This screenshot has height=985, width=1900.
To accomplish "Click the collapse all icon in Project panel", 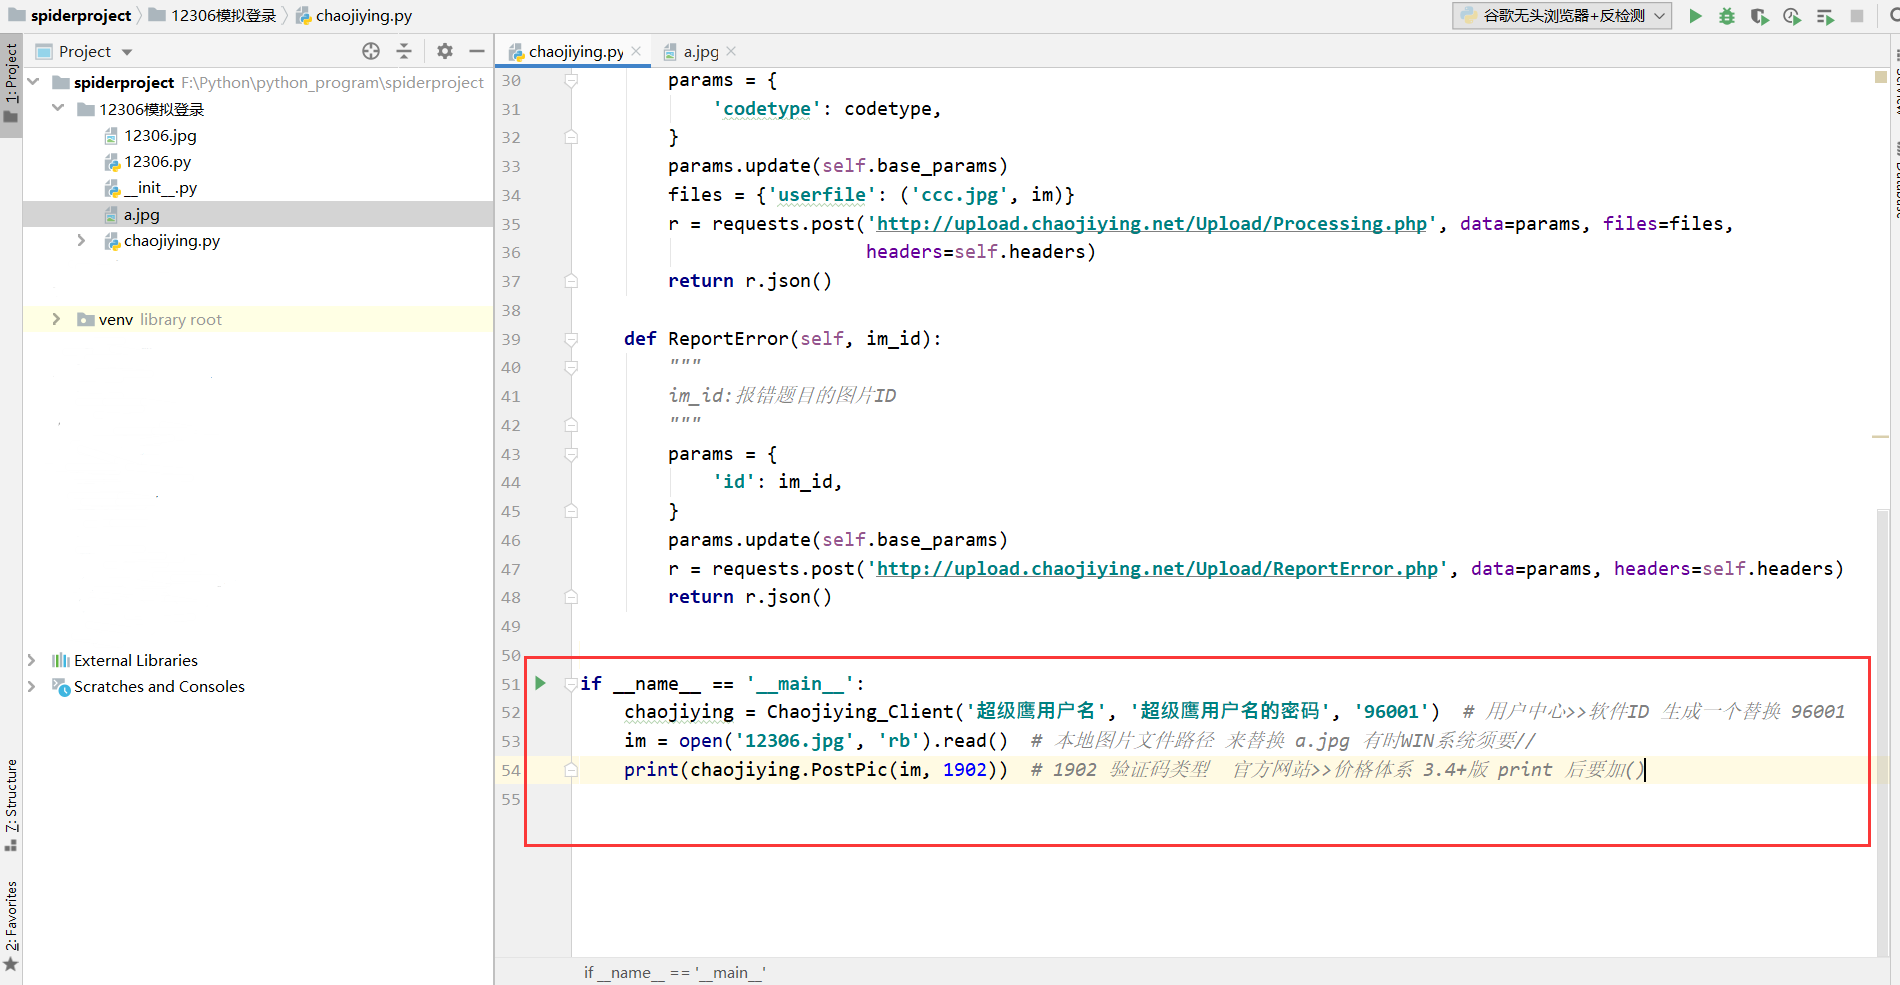I will 404,51.
